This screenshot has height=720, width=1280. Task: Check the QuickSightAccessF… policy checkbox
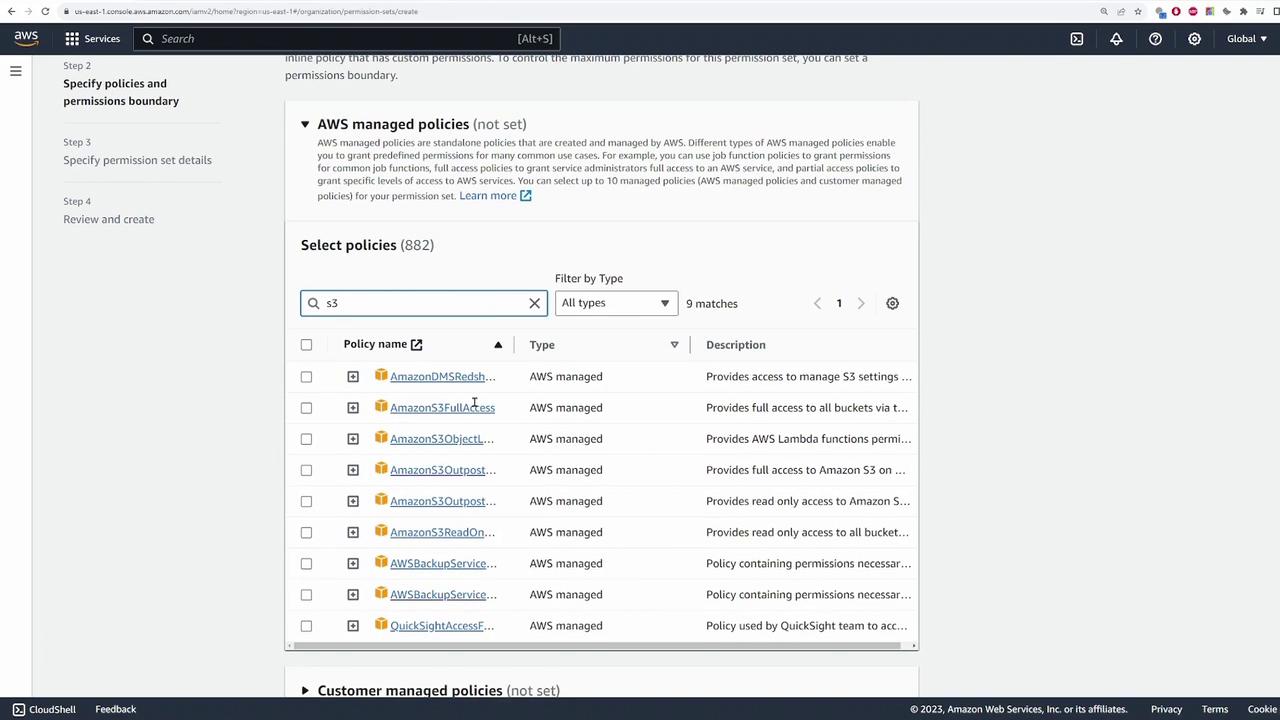click(306, 626)
